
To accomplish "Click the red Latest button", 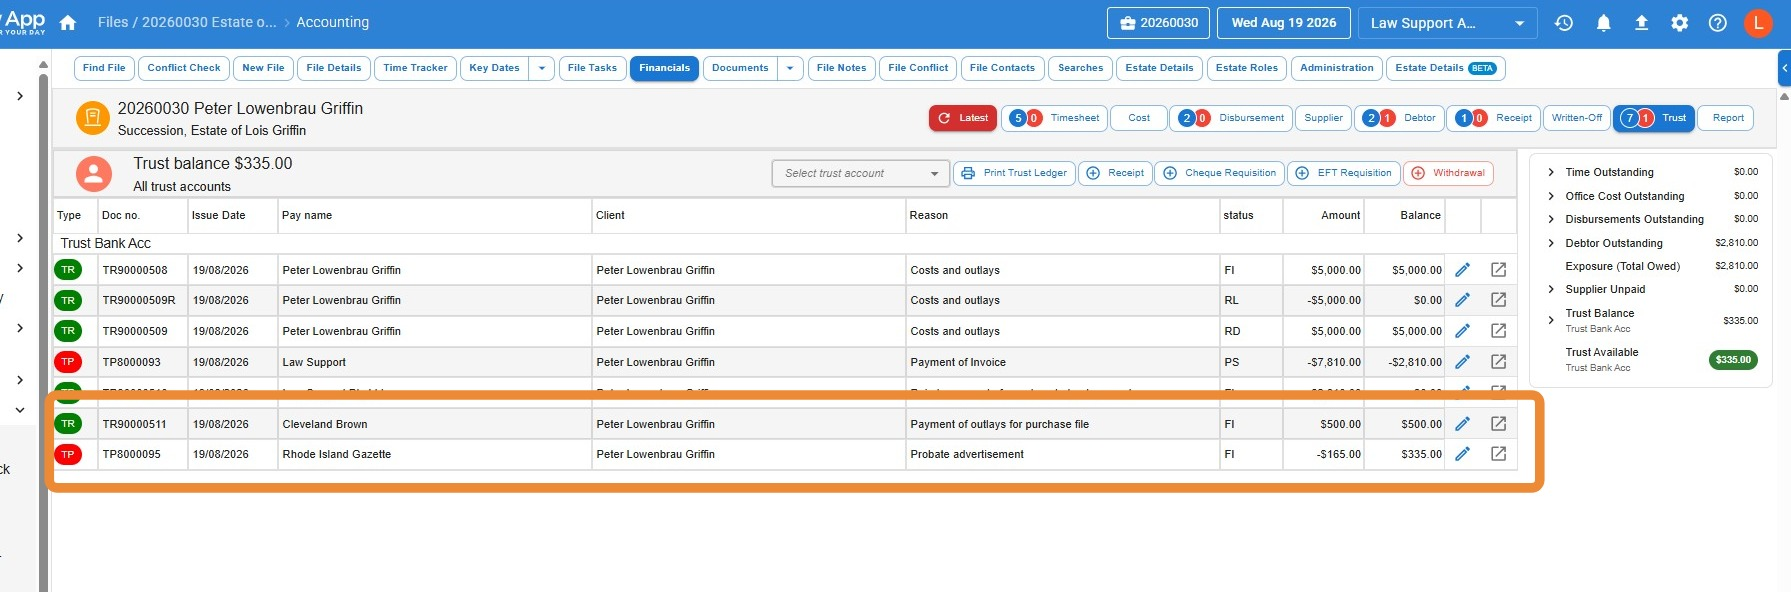I will pyautogui.click(x=963, y=118).
